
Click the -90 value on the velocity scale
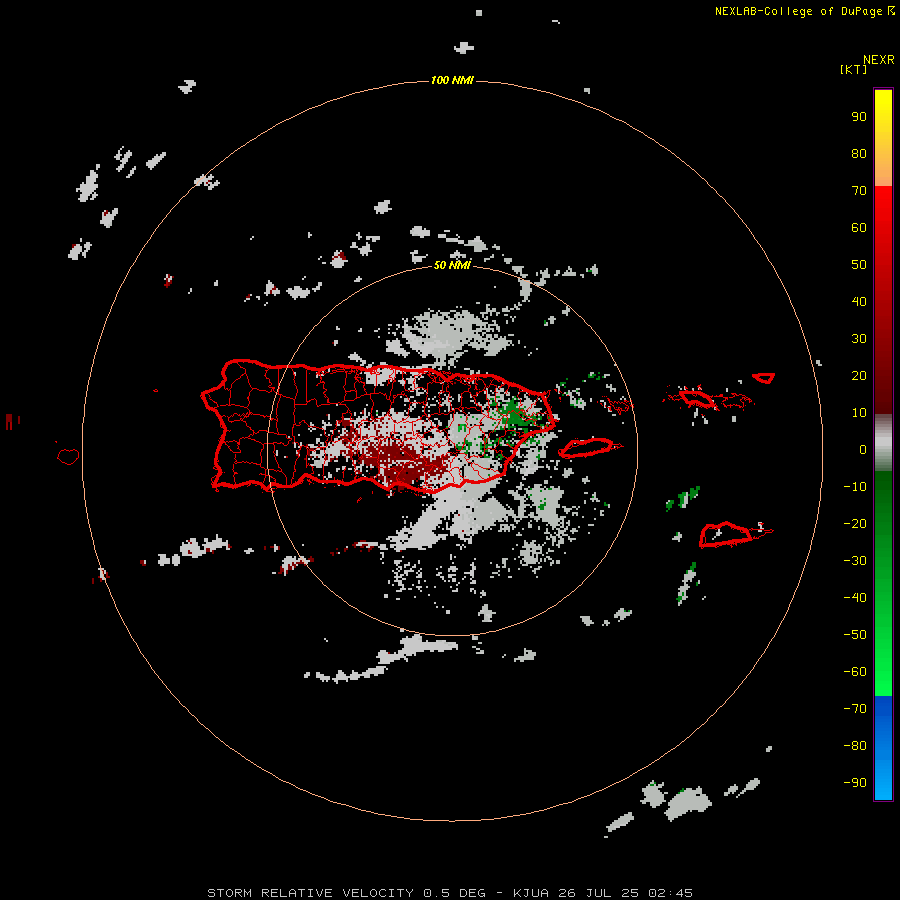(x=855, y=783)
